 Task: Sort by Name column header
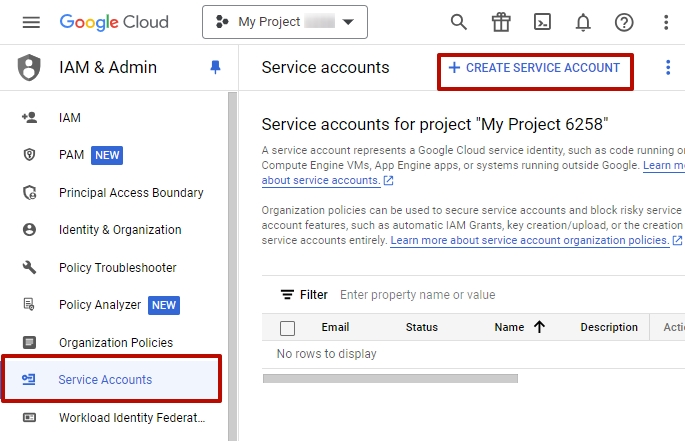point(509,327)
